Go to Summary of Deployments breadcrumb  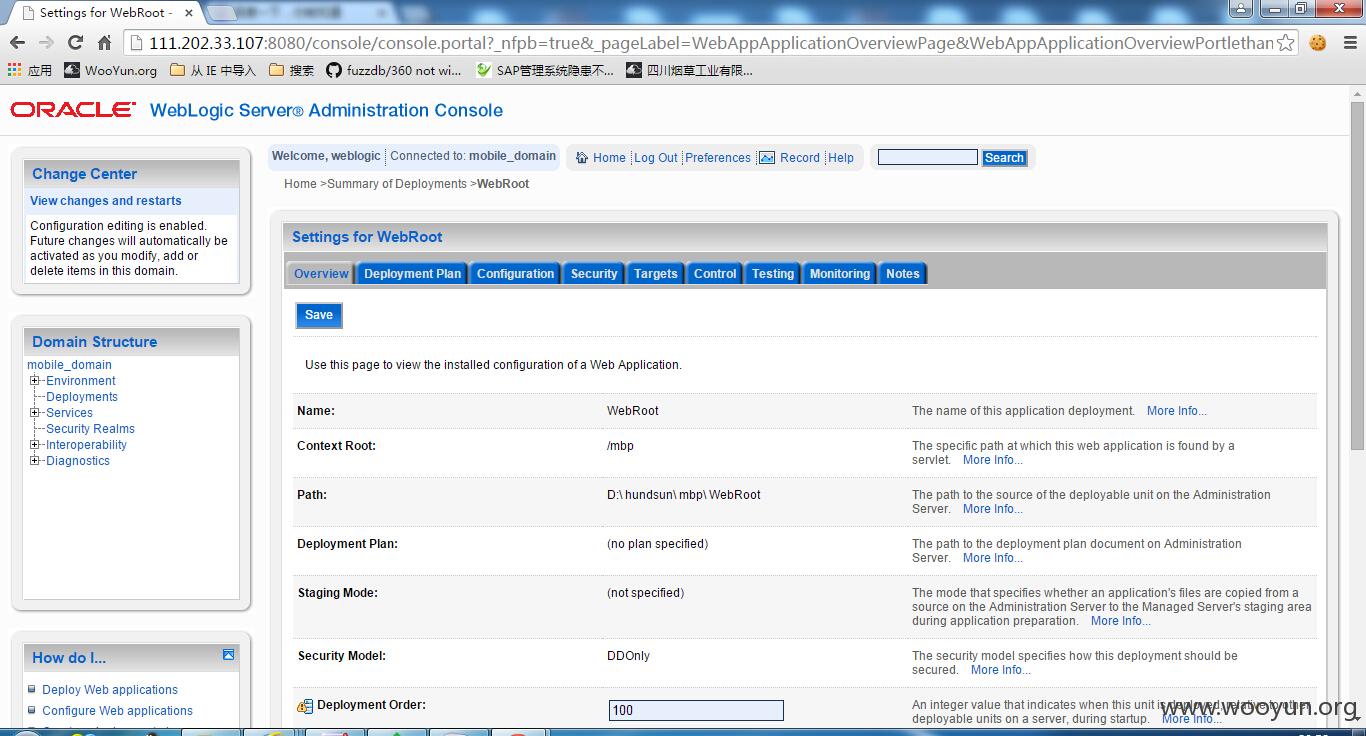tap(397, 184)
